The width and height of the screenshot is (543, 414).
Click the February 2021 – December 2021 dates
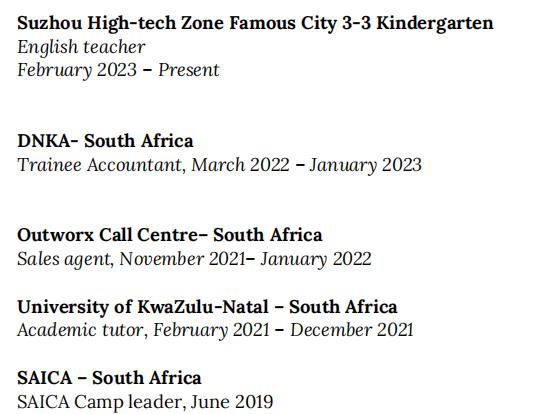click(x=283, y=331)
